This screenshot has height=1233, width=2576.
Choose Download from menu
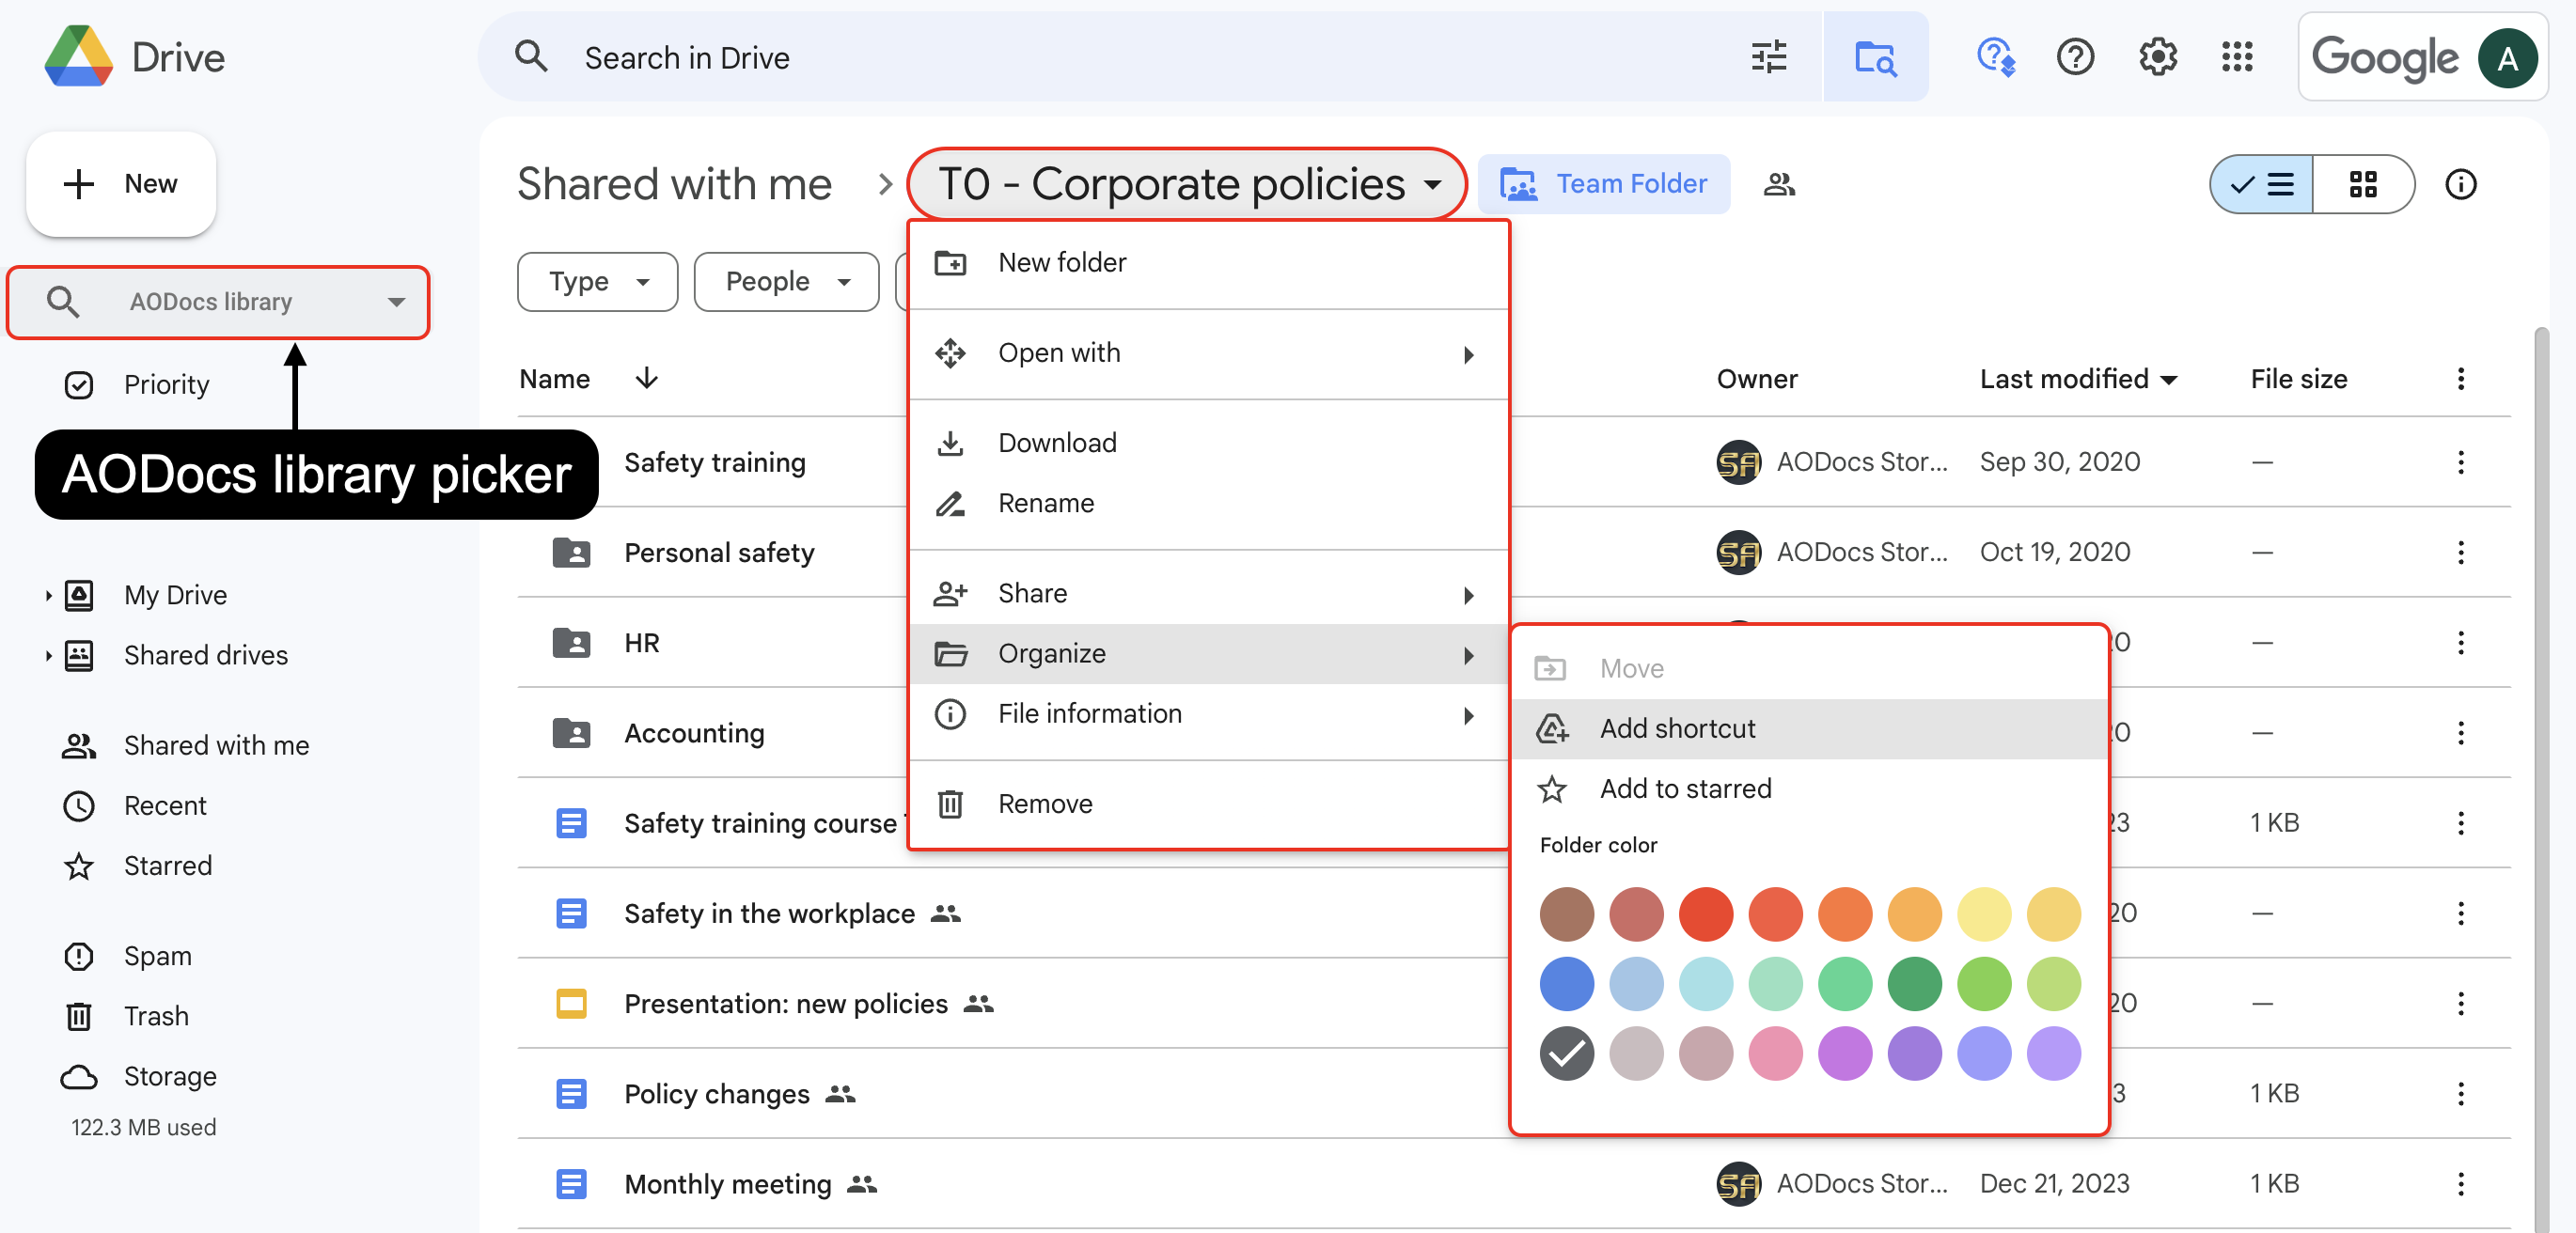(x=1207, y=443)
